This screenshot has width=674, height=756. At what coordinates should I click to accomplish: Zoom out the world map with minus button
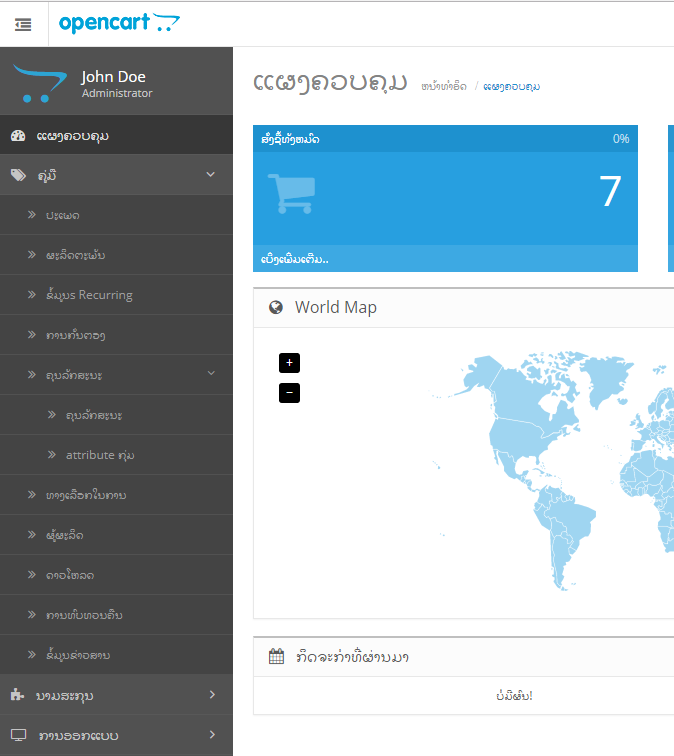coord(289,393)
